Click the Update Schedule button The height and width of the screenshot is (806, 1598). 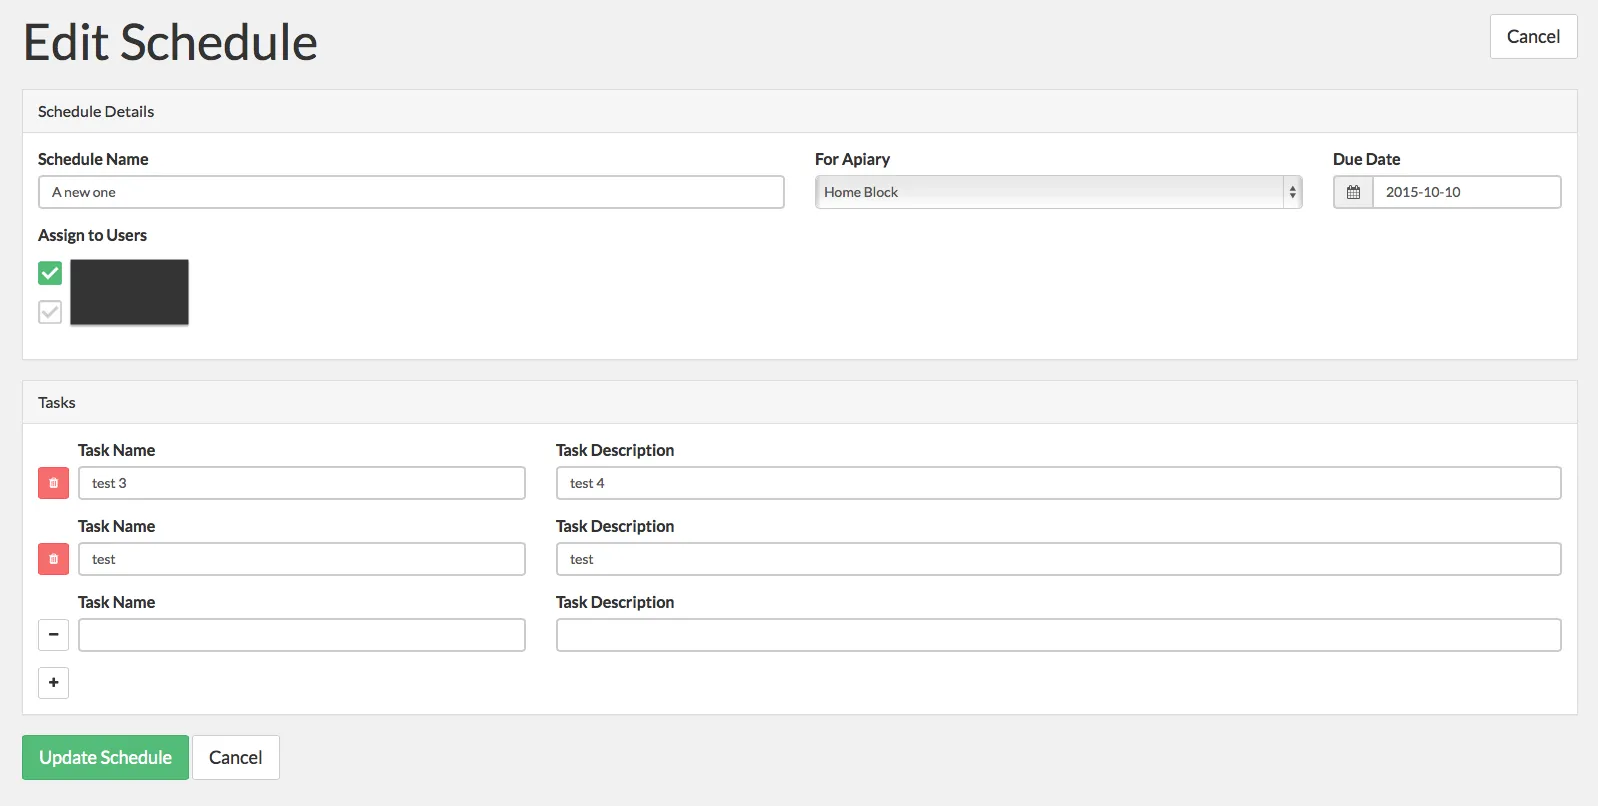(x=105, y=758)
